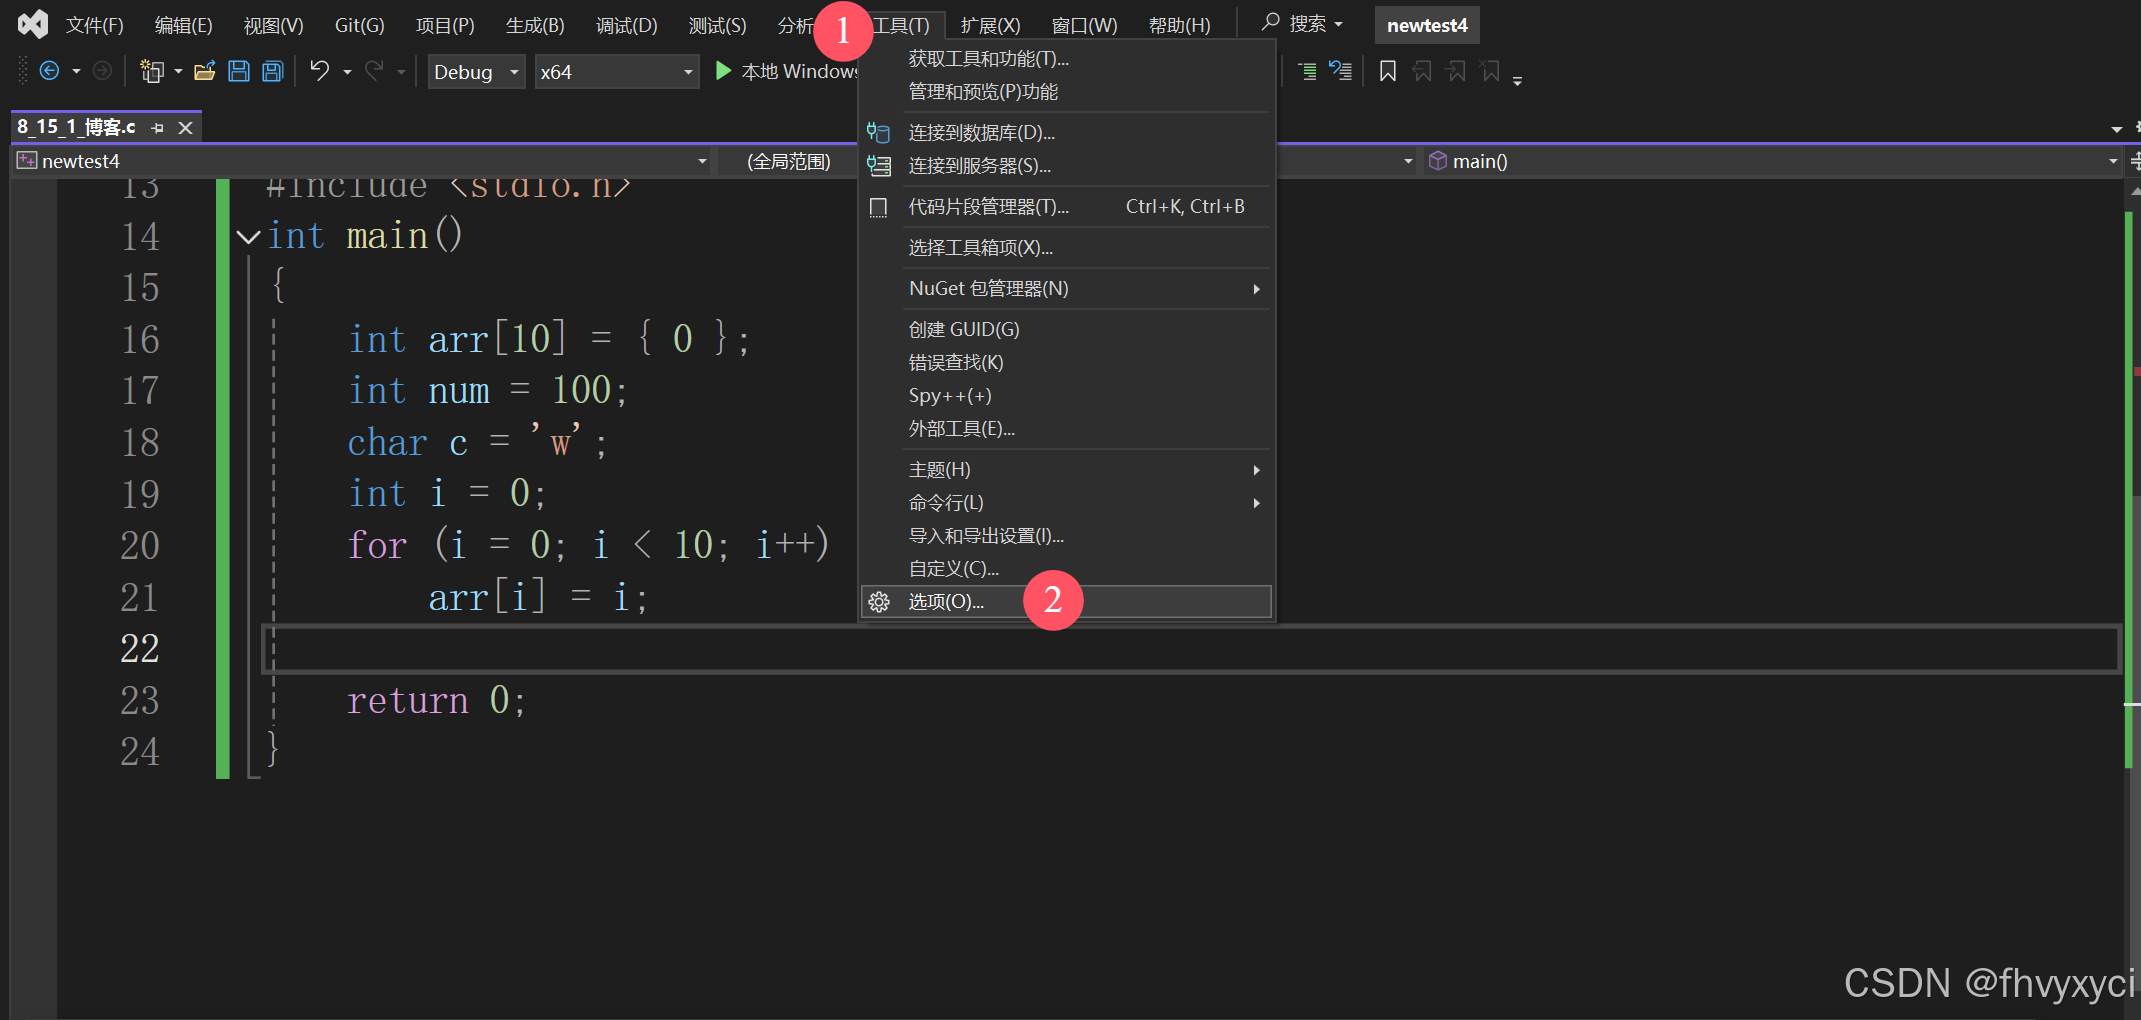This screenshot has height=1020, width=2141.
Task: Click the newtest4 solution title button
Action: [1427, 25]
